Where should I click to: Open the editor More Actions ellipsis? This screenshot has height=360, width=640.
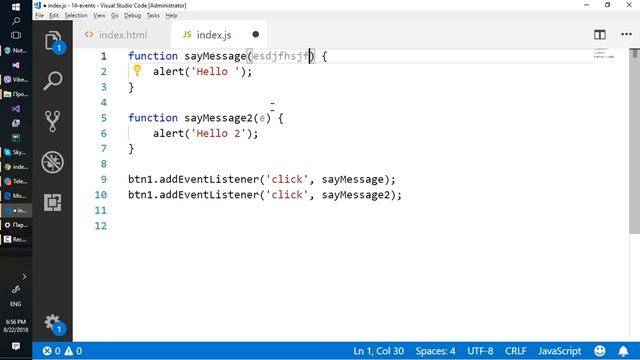[x=626, y=35]
